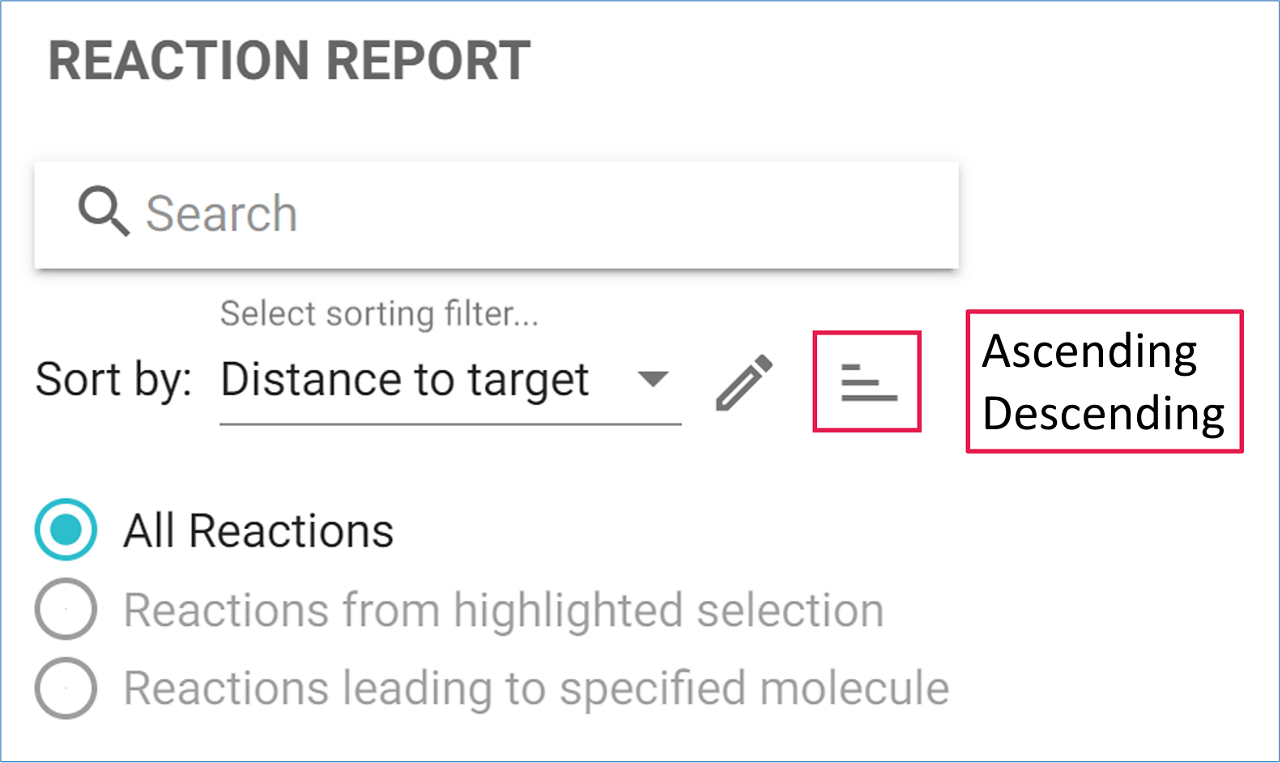Click the Sort by label
The width and height of the screenshot is (1280, 763).
(x=113, y=381)
